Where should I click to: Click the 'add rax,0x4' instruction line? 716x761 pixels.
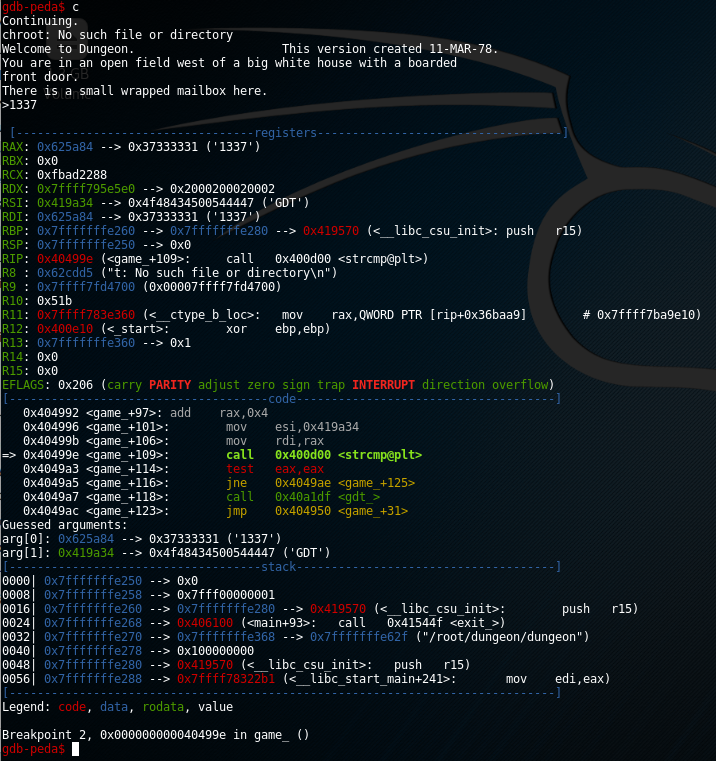[219, 413]
